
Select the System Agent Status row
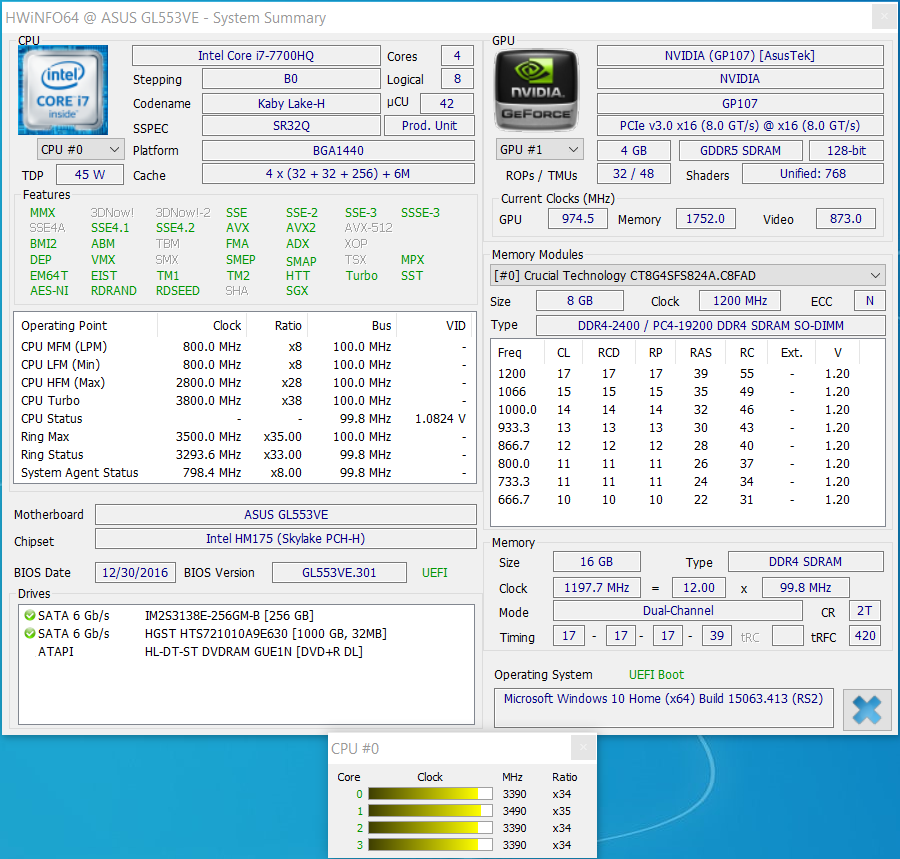pos(245,473)
